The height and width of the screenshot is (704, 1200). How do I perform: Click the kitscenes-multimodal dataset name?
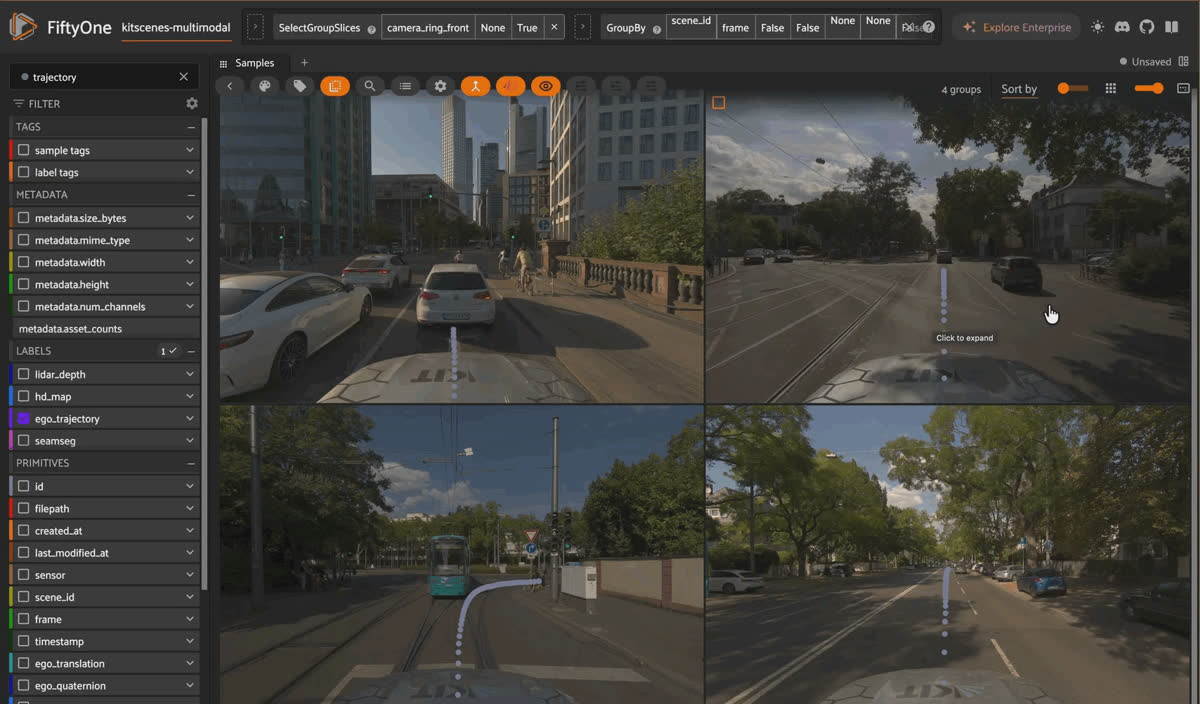[x=176, y=27]
